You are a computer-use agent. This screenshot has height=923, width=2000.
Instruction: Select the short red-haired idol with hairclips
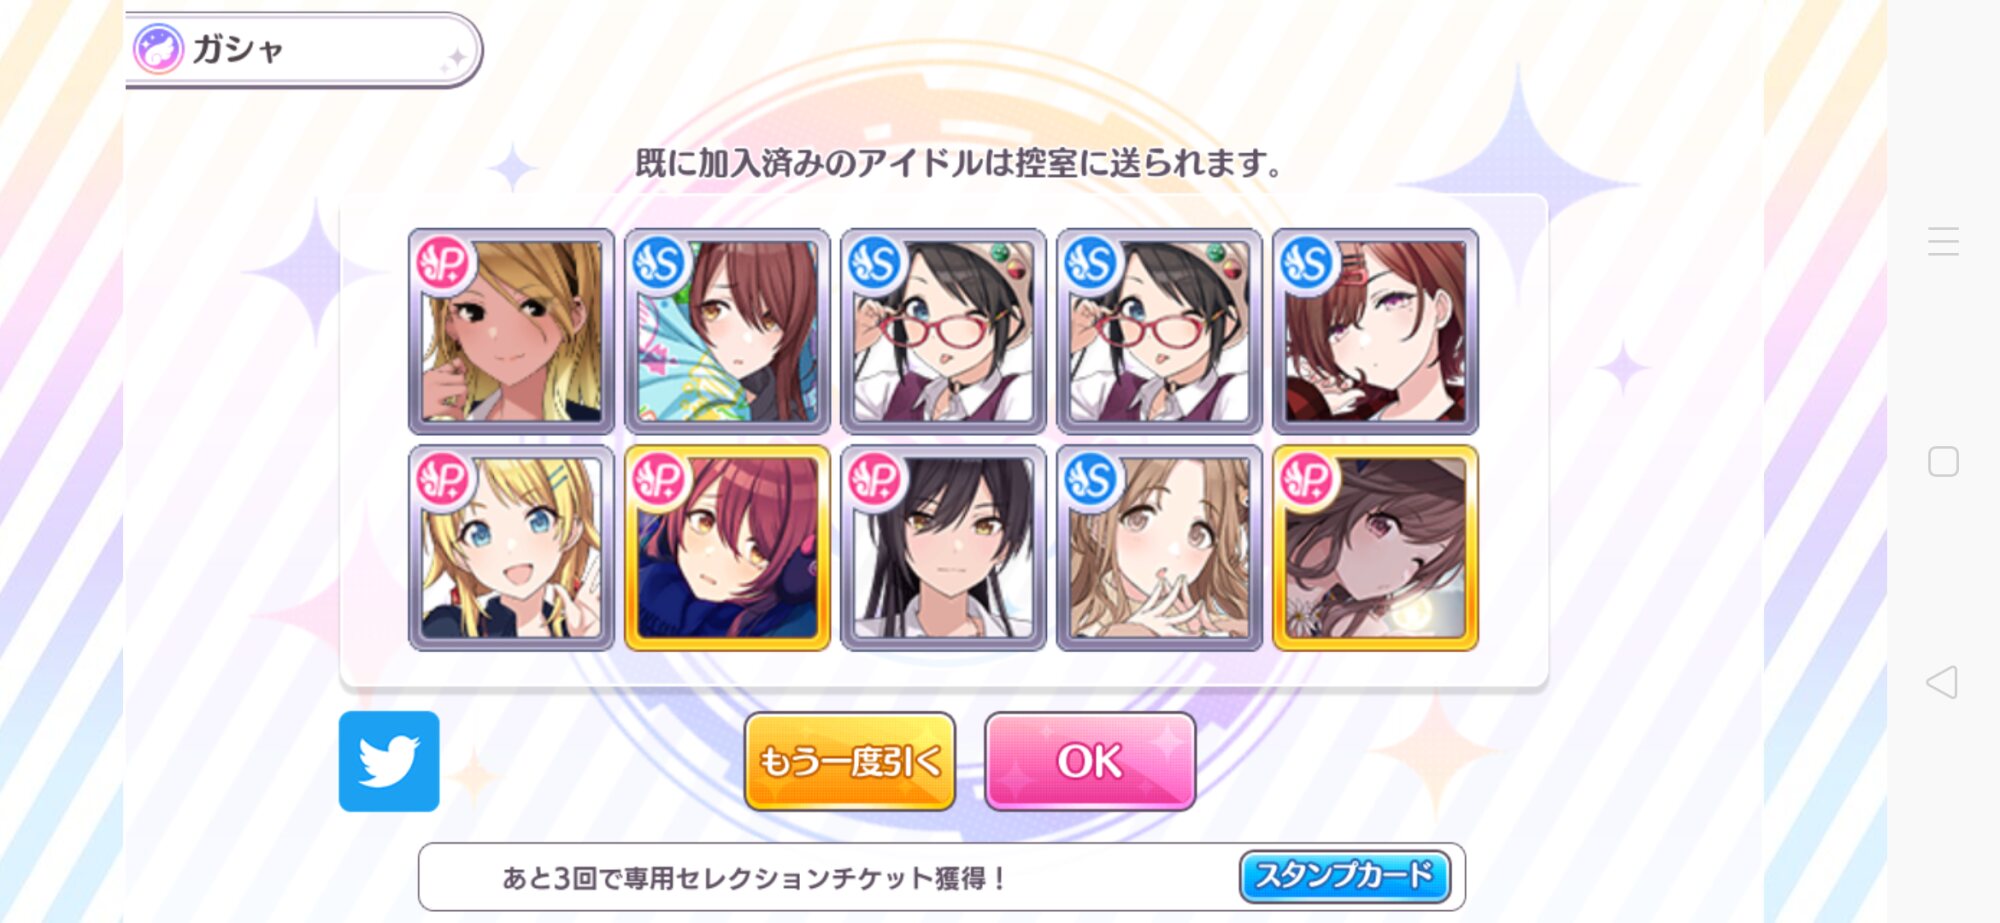pyautogui.click(x=1375, y=331)
